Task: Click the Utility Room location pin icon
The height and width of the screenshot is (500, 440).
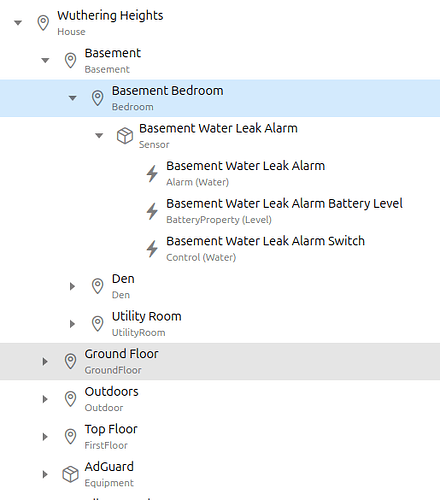Action: 97,324
